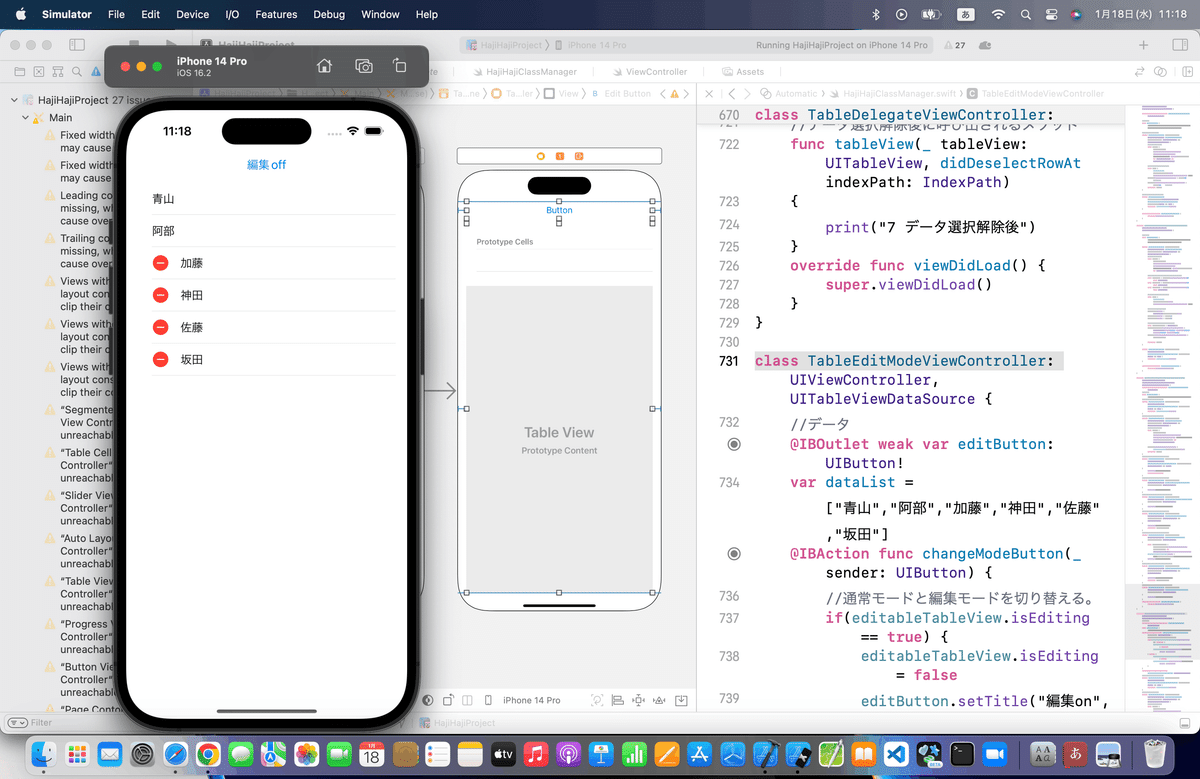Open the Debug menu
The width and height of the screenshot is (1200, 779).
pyautogui.click(x=329, y=14)
